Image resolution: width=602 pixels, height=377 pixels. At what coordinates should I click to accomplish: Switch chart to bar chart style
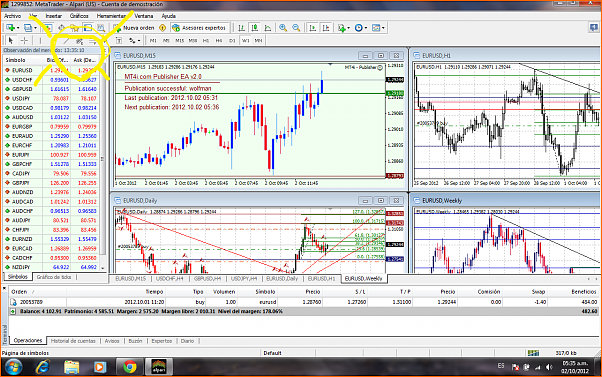(x=241, y=28)
